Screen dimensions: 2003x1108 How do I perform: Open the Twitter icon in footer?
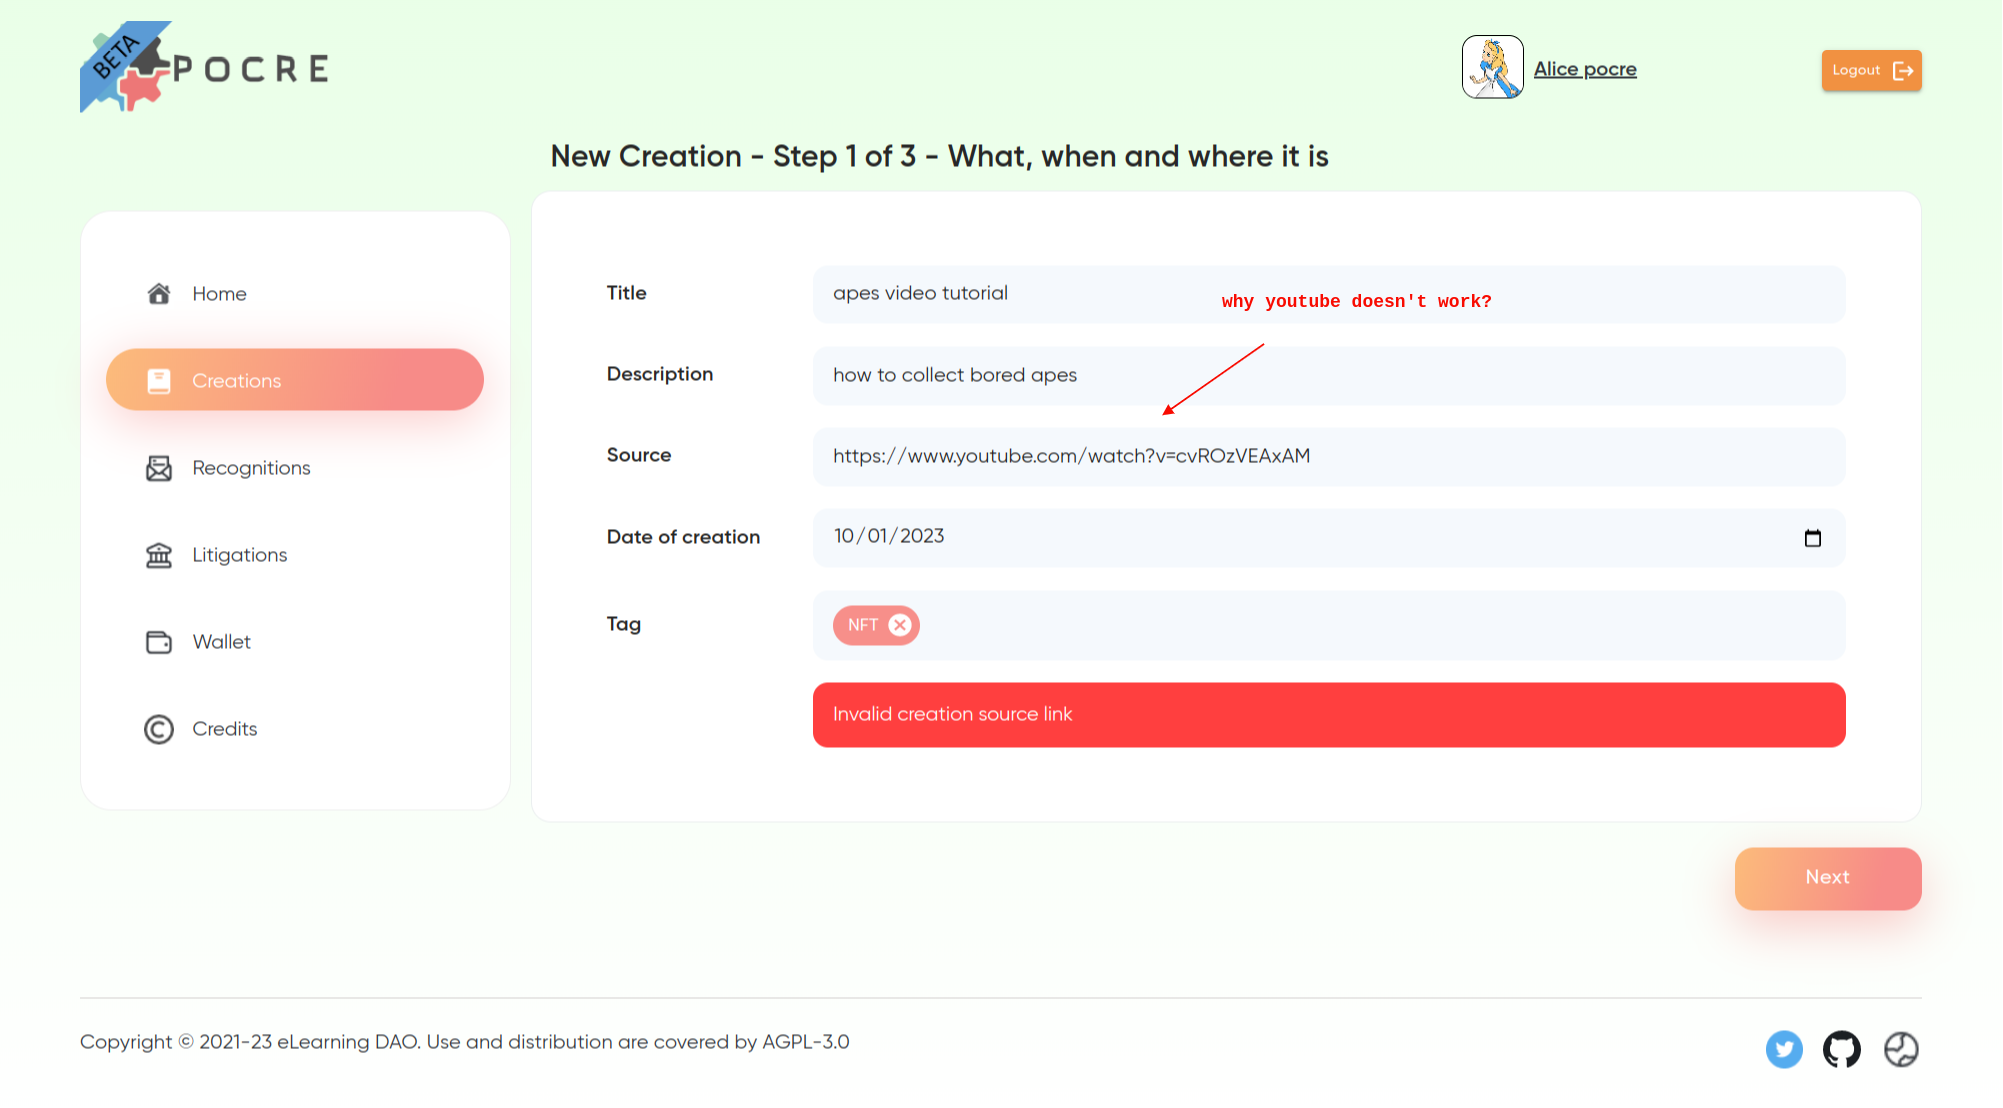(x=1784, y=1049)
